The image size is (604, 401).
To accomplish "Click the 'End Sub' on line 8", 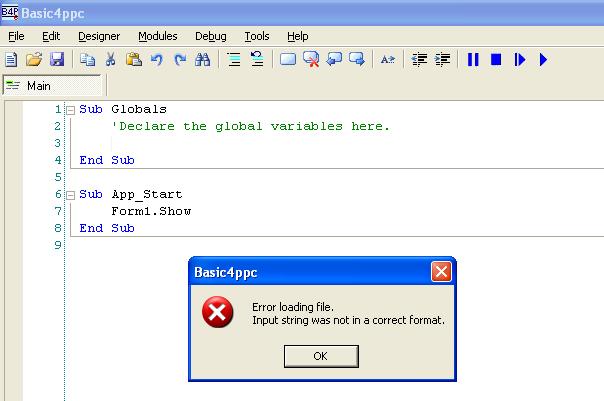I will tap(107, 228).
